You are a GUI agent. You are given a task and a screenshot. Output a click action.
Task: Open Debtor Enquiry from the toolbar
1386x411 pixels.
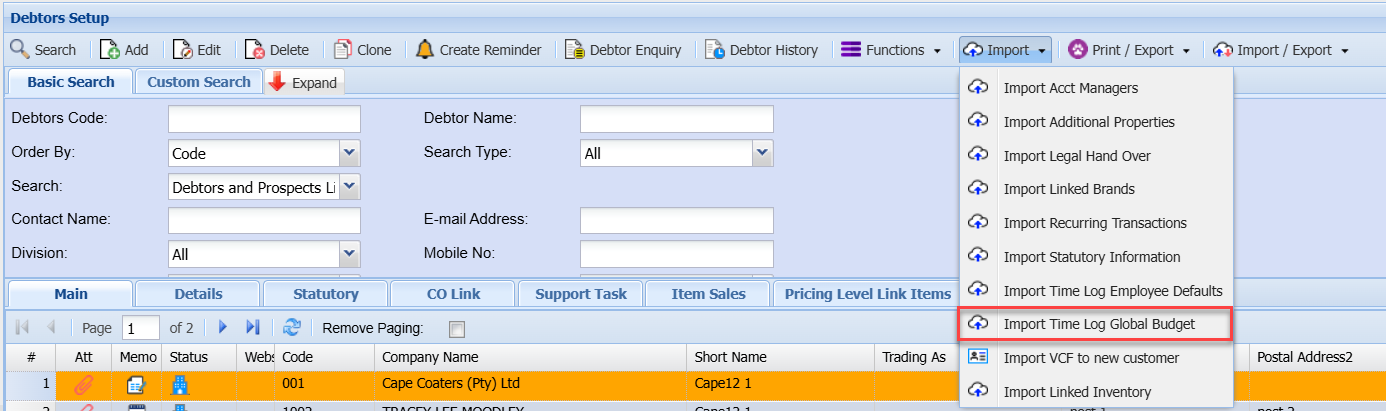pos(574,50)
